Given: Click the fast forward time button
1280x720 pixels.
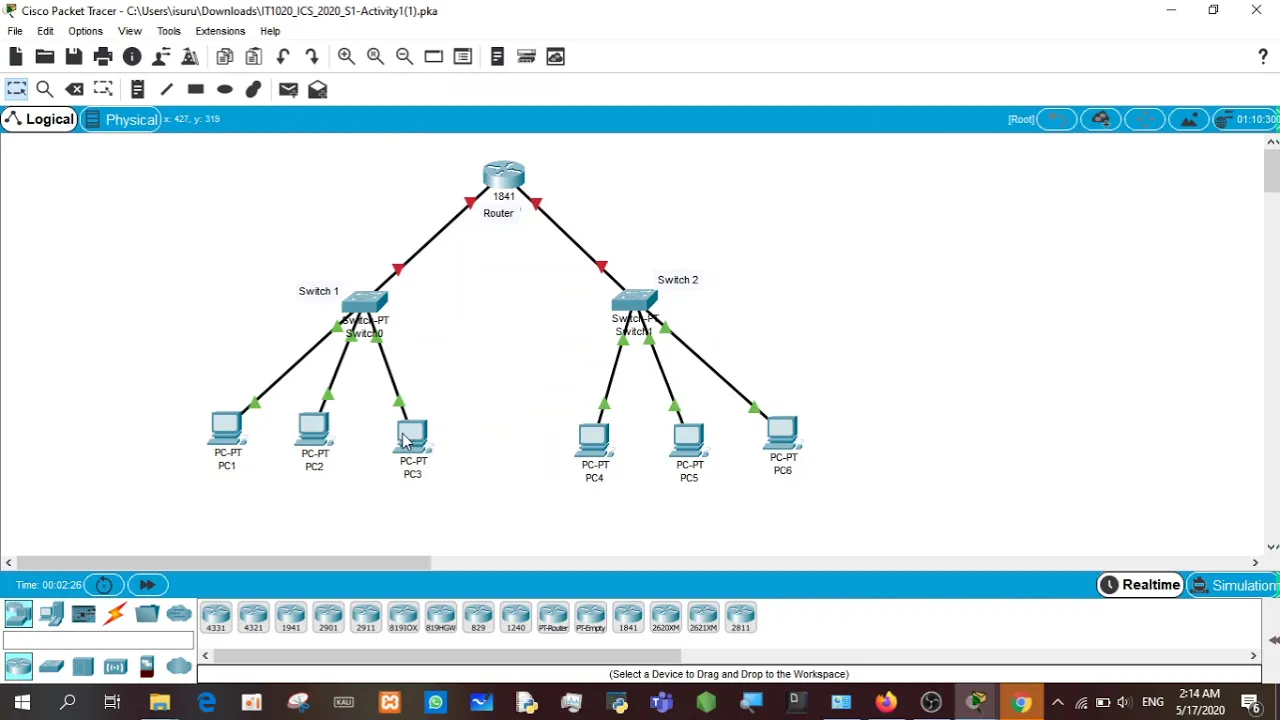Looking at the screenshot, I should (x=147, y=585).
